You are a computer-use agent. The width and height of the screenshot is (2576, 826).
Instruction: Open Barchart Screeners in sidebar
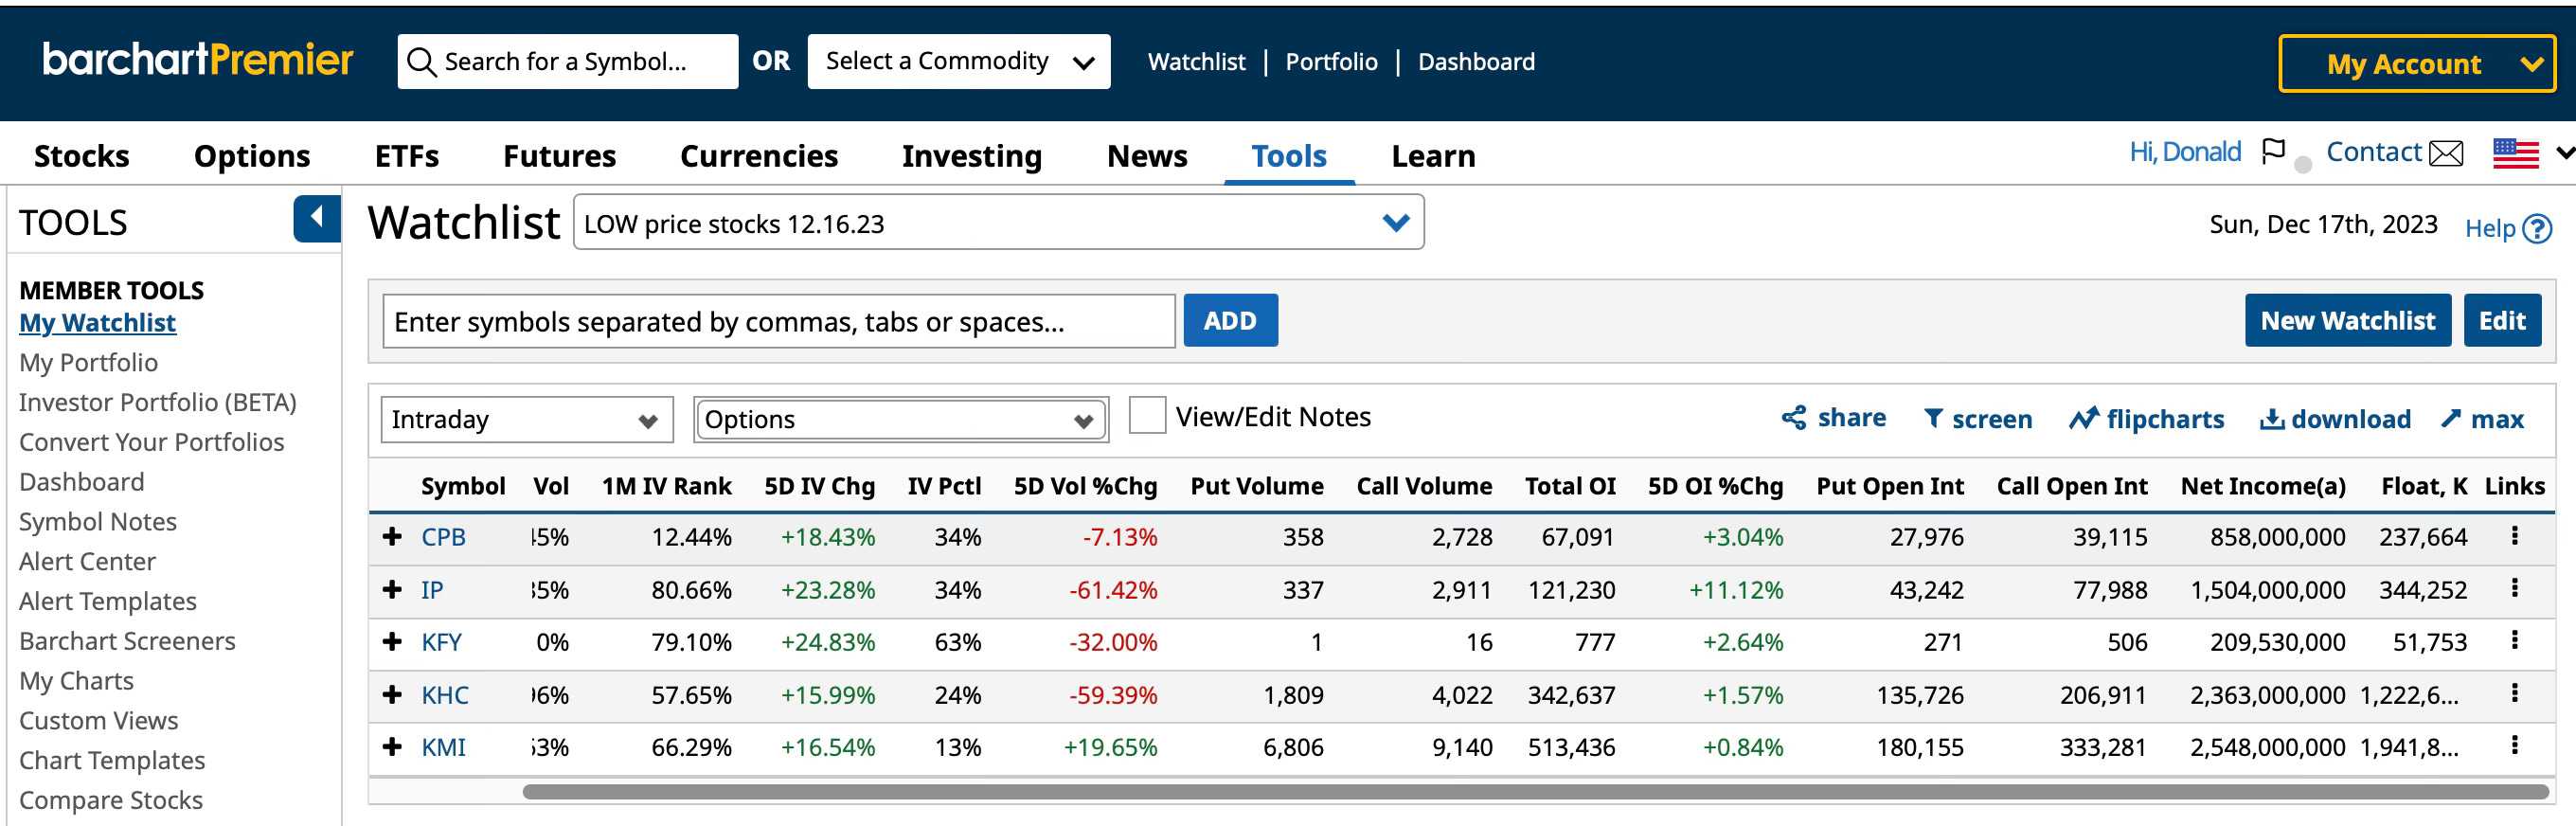(x=127, y=641)
